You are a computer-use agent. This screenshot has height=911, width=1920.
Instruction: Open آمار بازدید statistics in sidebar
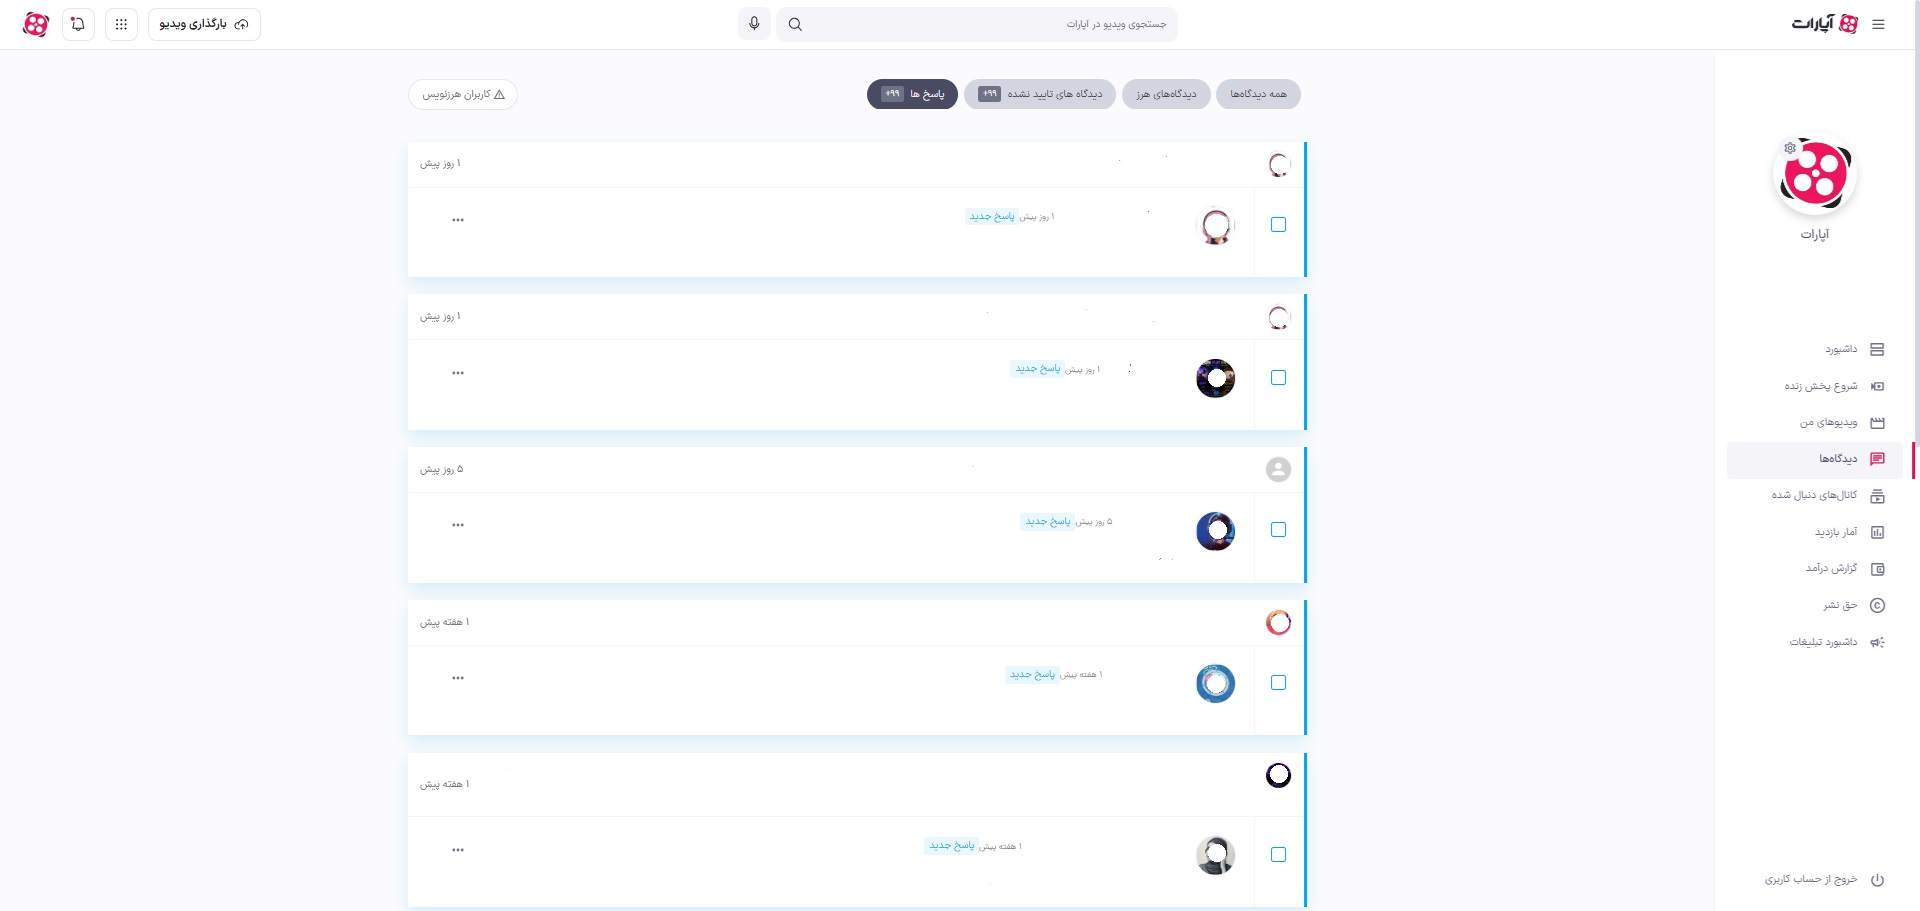1849,532
